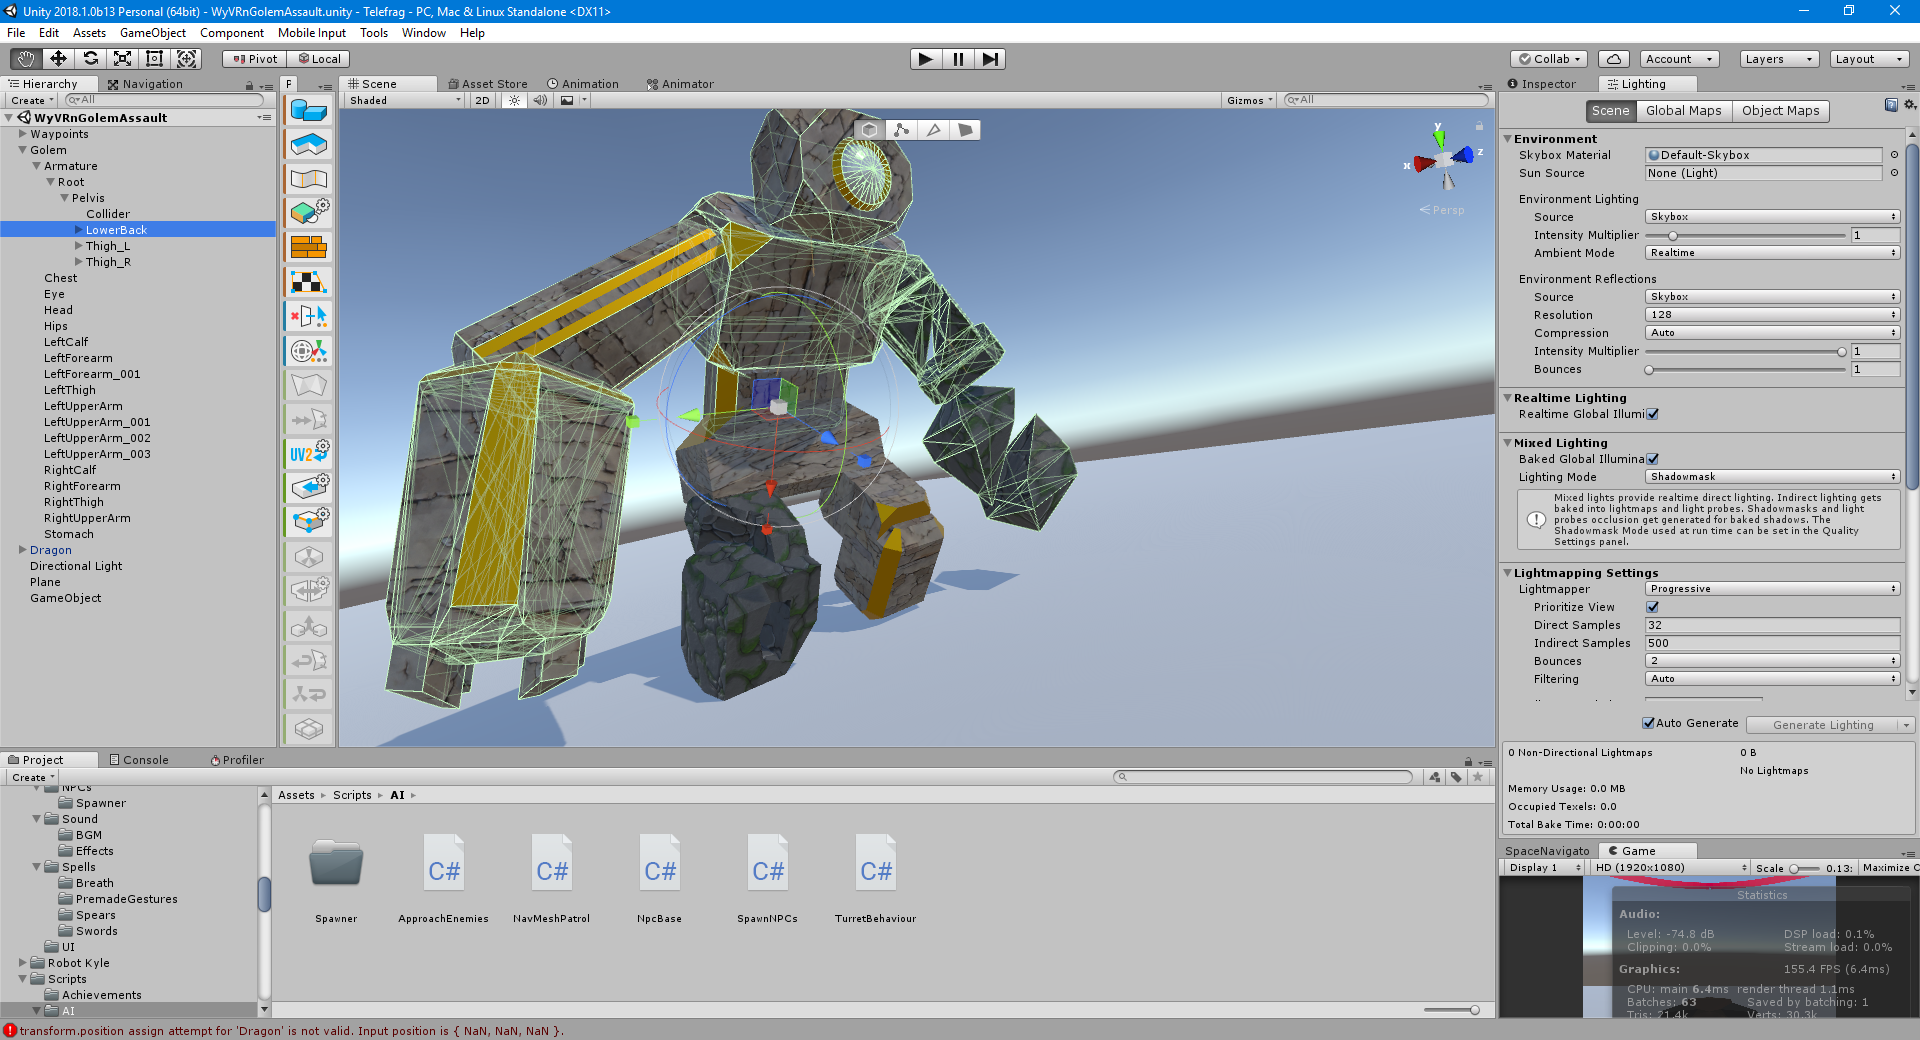The height and width of the screenshot is (1040, 1920).
Task: Disable the Auto Generate checkbox
Action: (1648, 723)
